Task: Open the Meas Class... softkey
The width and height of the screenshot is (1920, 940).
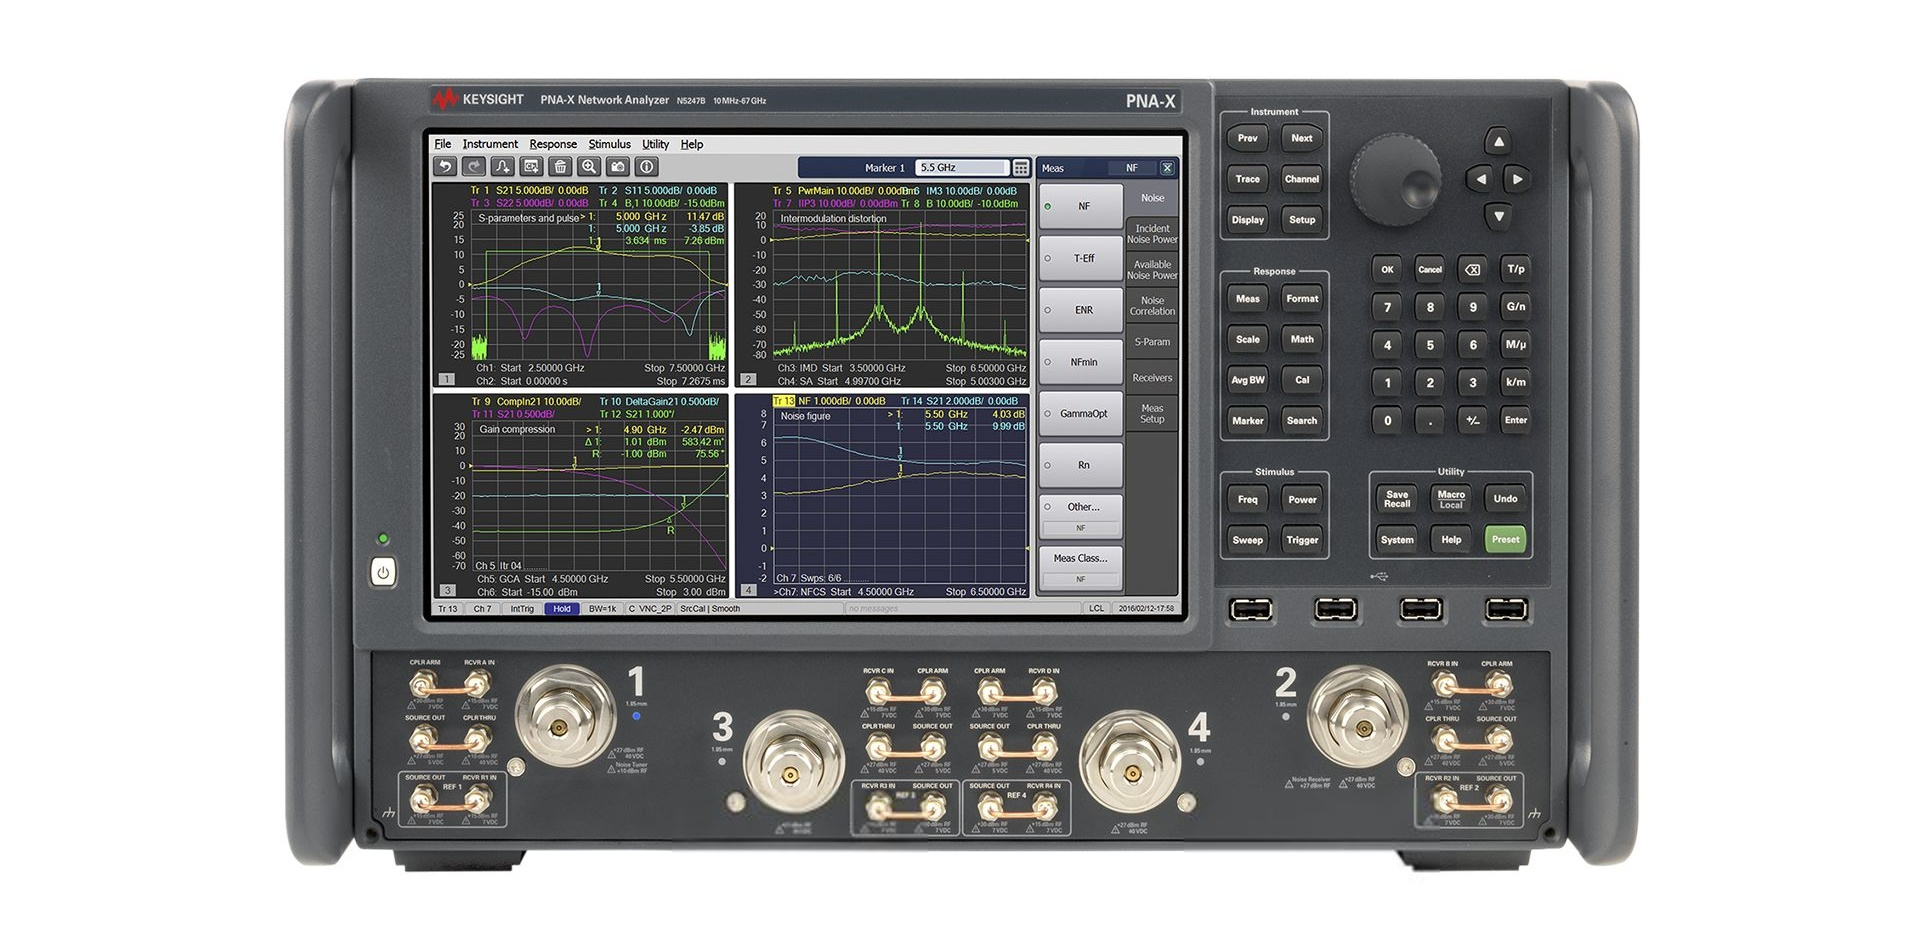Action: click(1081, 568)
